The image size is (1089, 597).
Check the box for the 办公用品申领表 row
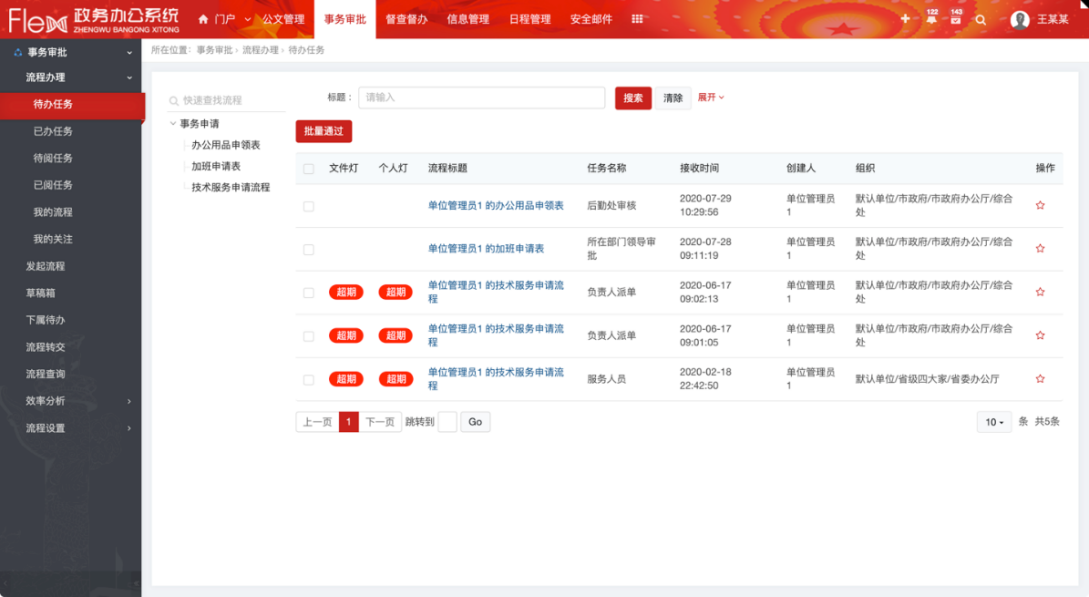click(x=308, y=206)
